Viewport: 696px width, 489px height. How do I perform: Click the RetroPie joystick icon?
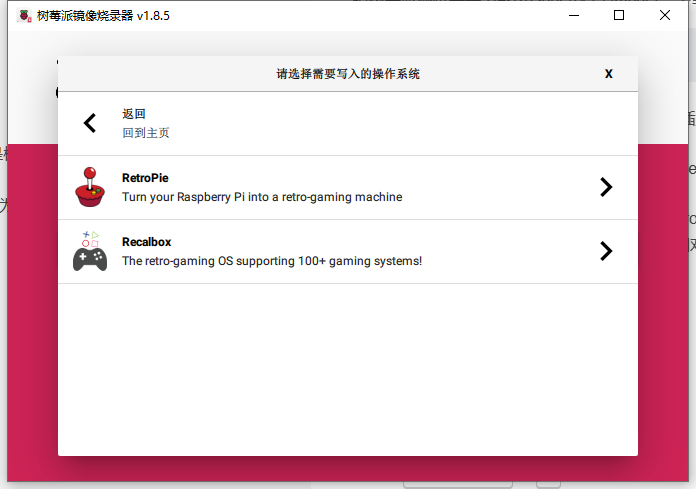click(90, 187)
